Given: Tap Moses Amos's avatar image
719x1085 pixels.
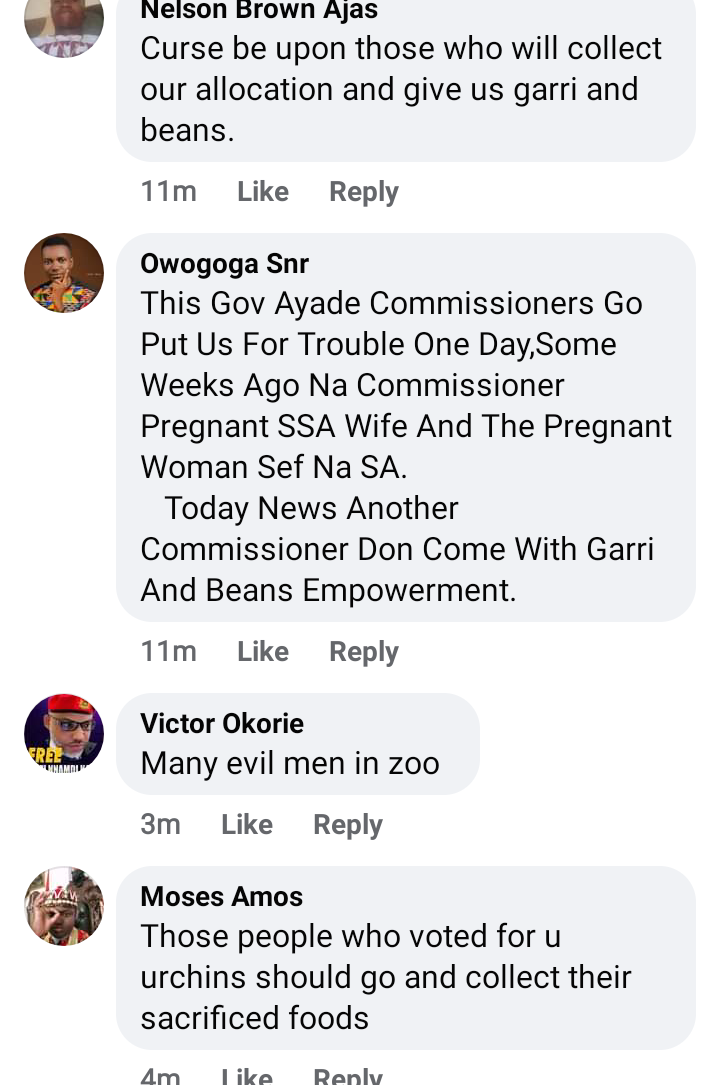Looking at the screenshot, I should pyautogui.click(x=64, y=906).
